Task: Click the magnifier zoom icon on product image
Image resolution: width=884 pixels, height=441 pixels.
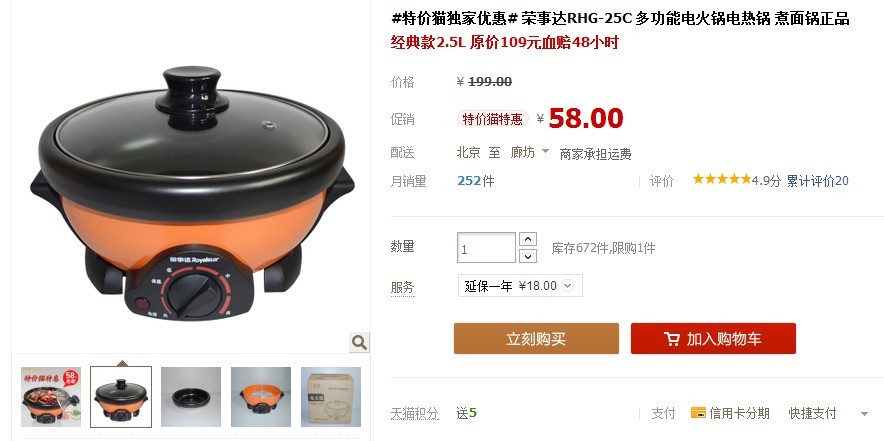Action: point(359,342)
